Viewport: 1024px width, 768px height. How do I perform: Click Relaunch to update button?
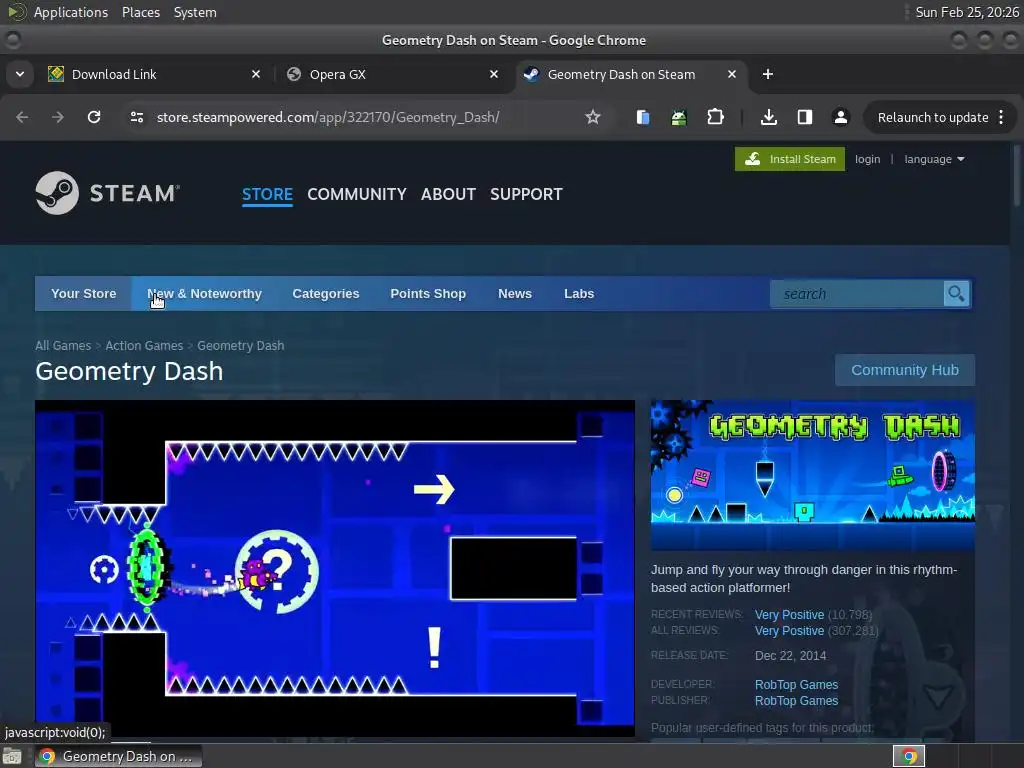coord(933,118)
